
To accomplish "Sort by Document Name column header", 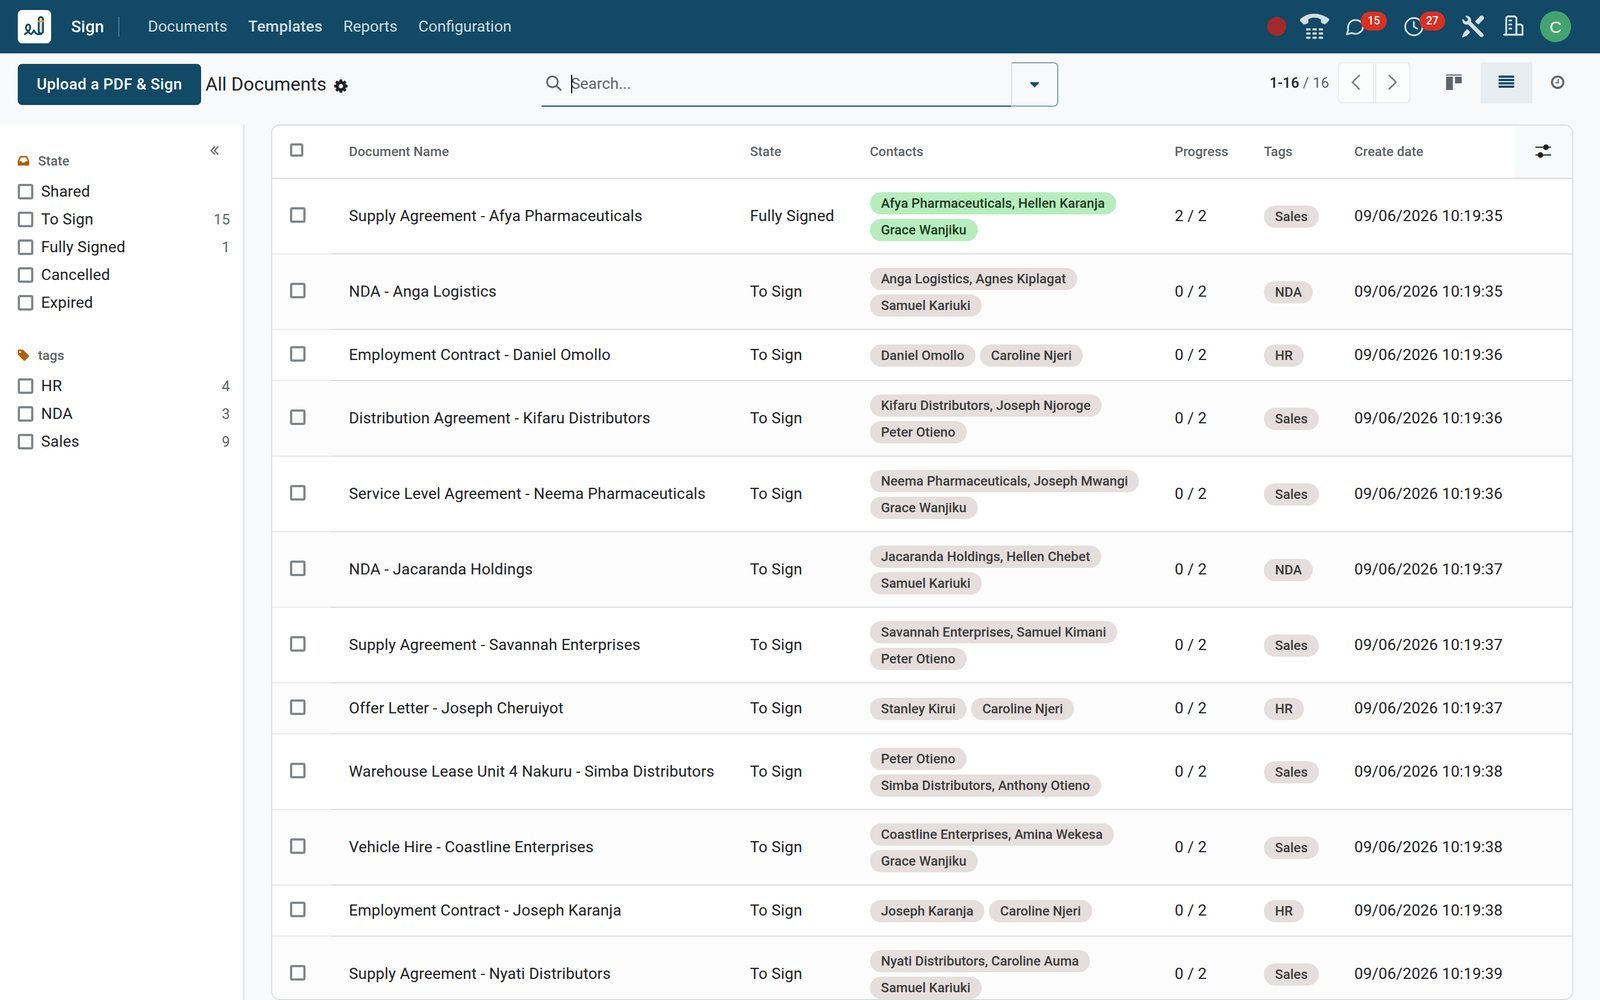I will (399, 152).
